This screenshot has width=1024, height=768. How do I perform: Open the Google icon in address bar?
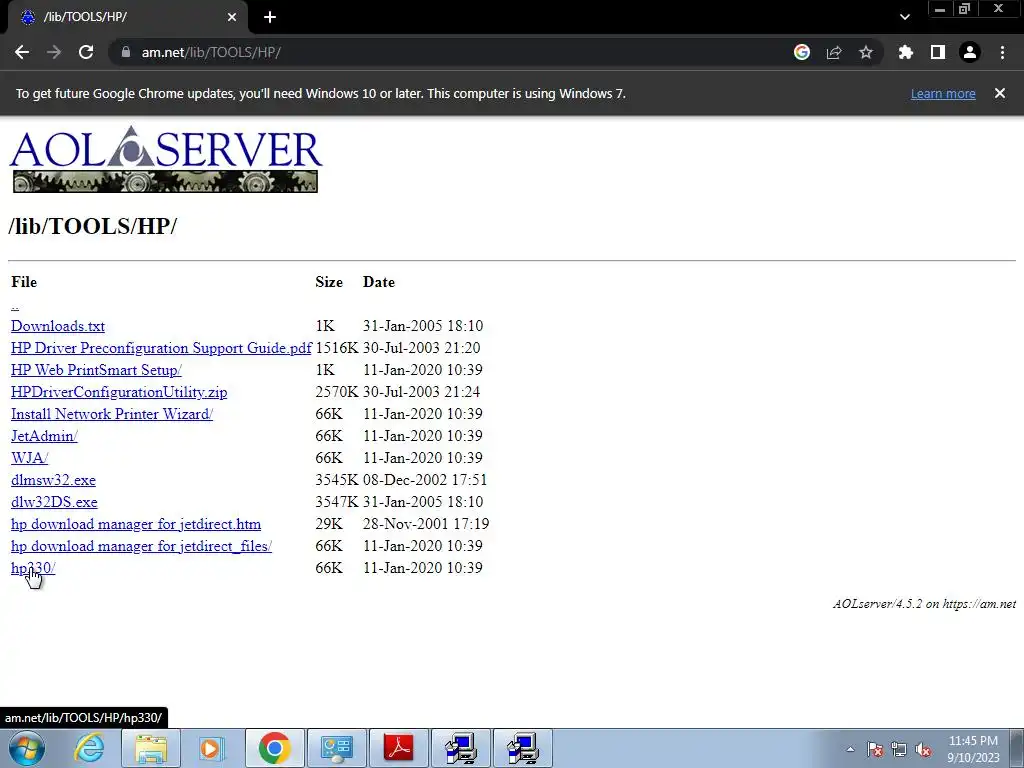pos(801,52)
